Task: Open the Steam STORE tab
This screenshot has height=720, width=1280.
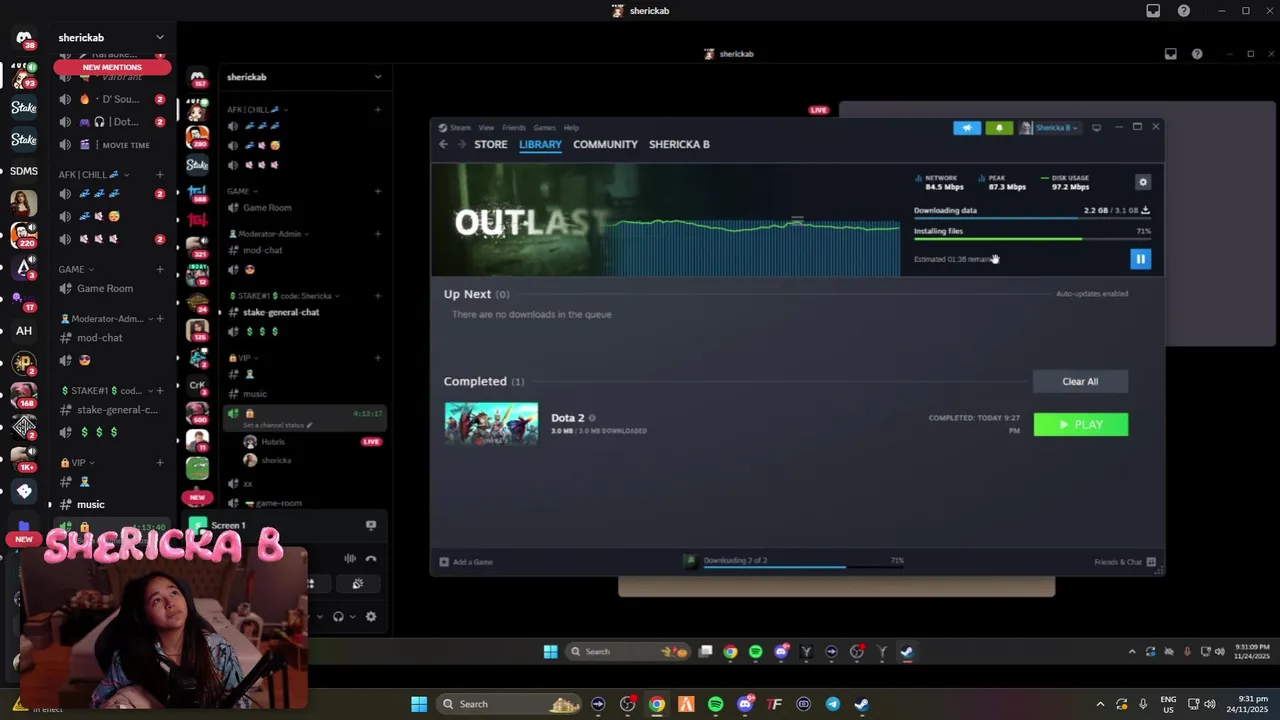Action: tap(491, 144)
